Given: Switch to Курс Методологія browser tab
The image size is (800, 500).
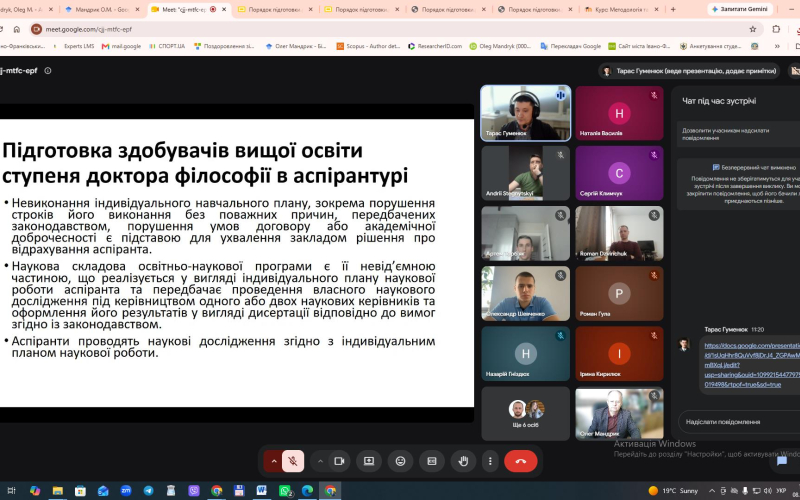Looking at the screenshot, I should coord(621,9).
